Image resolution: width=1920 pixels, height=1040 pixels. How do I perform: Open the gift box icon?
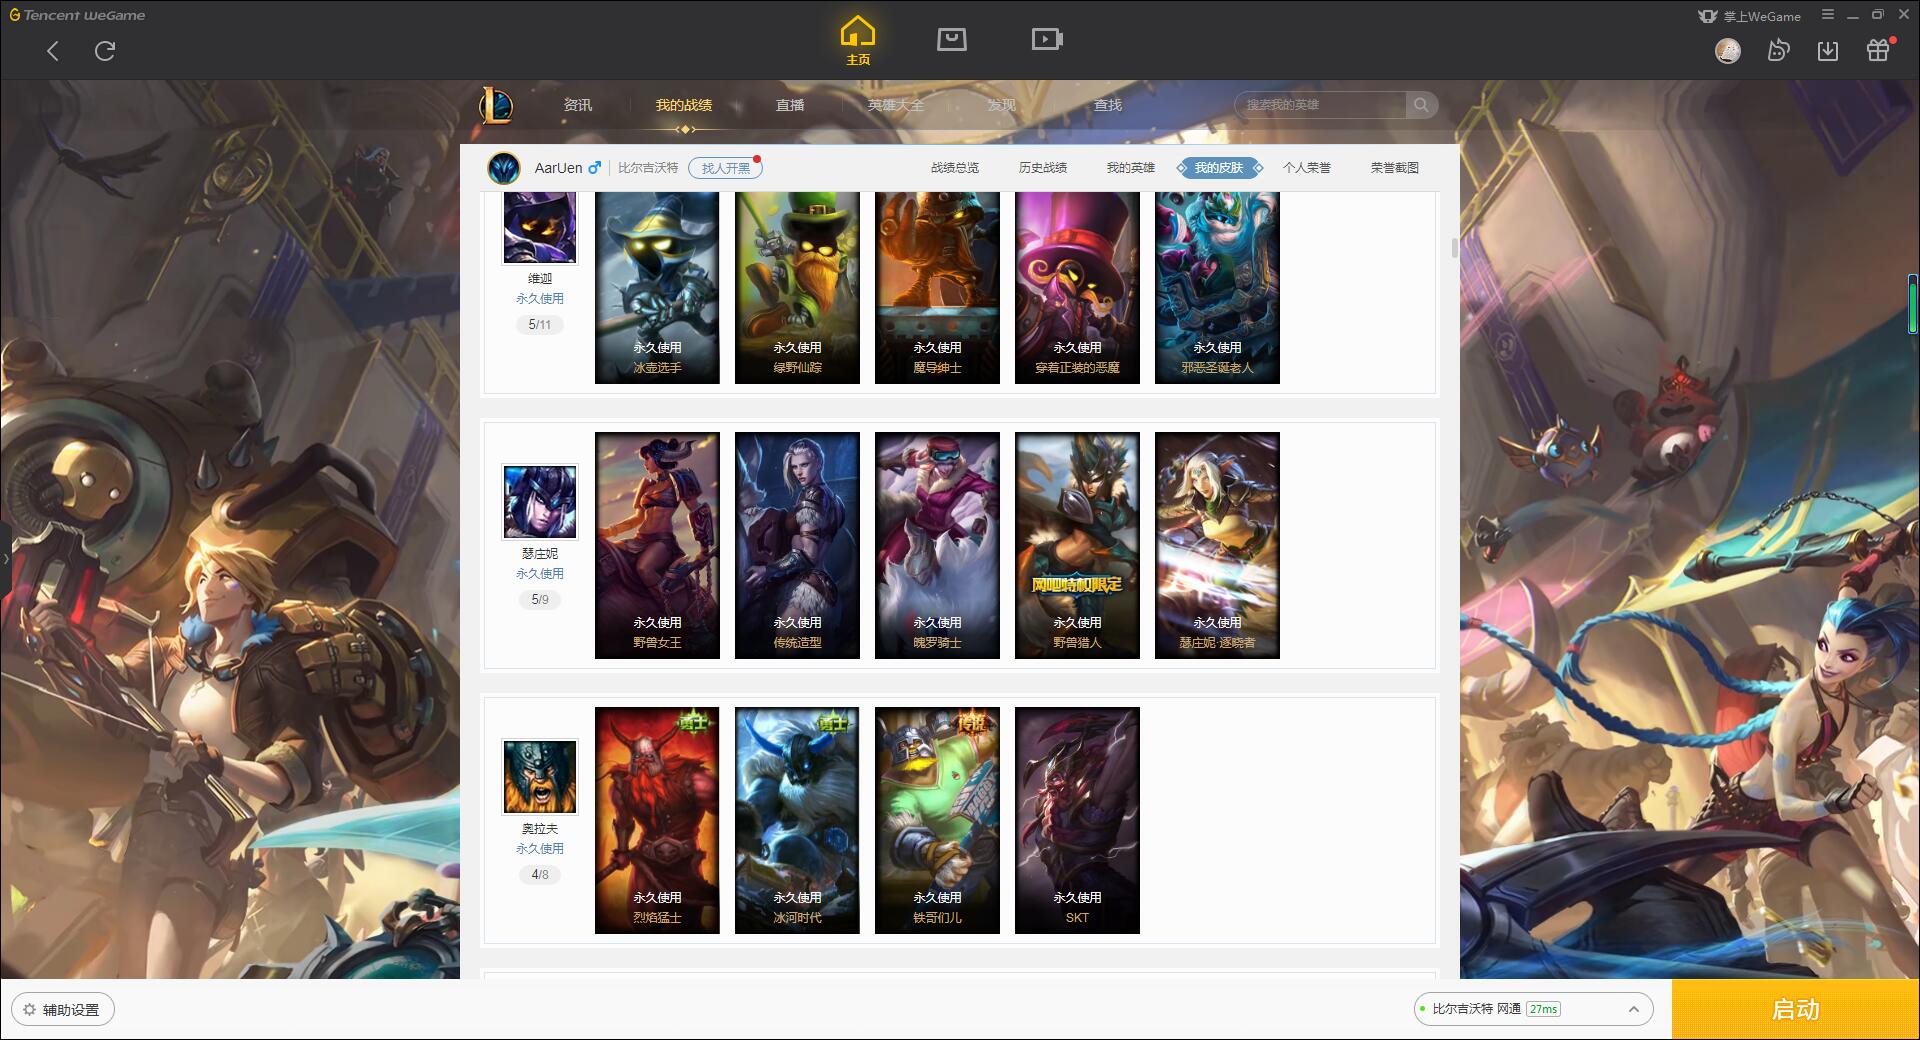[x=1878, y=50]
